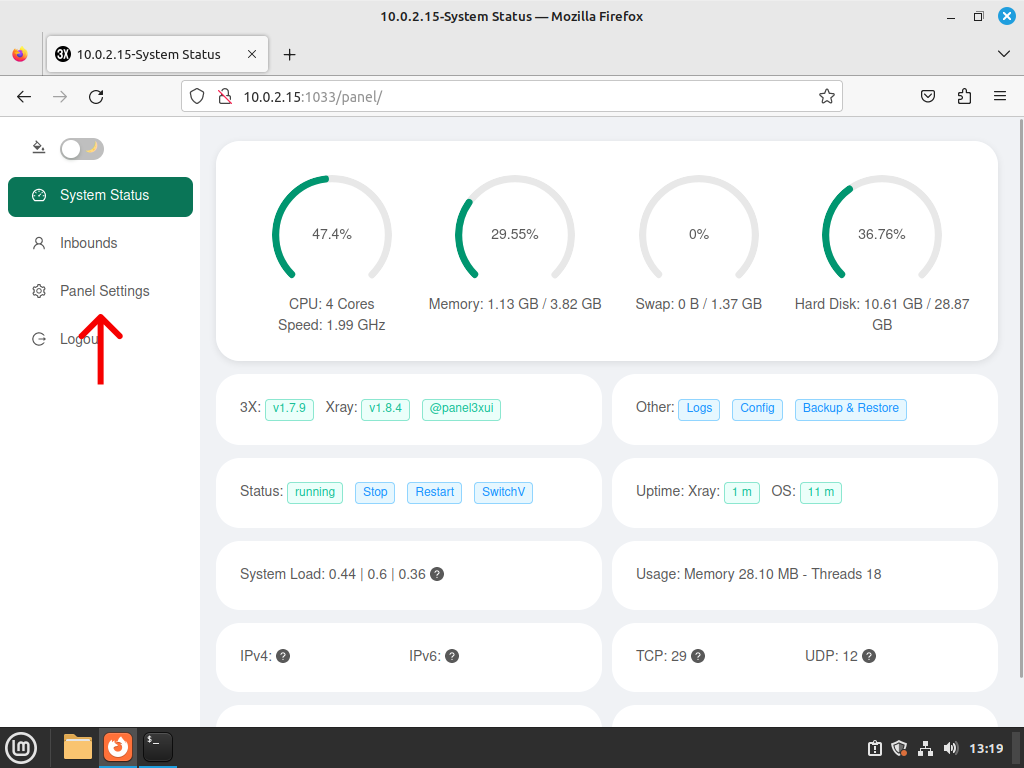1024x768 pixels.
Task: Stop the Xray service
Action: point(375,492)
